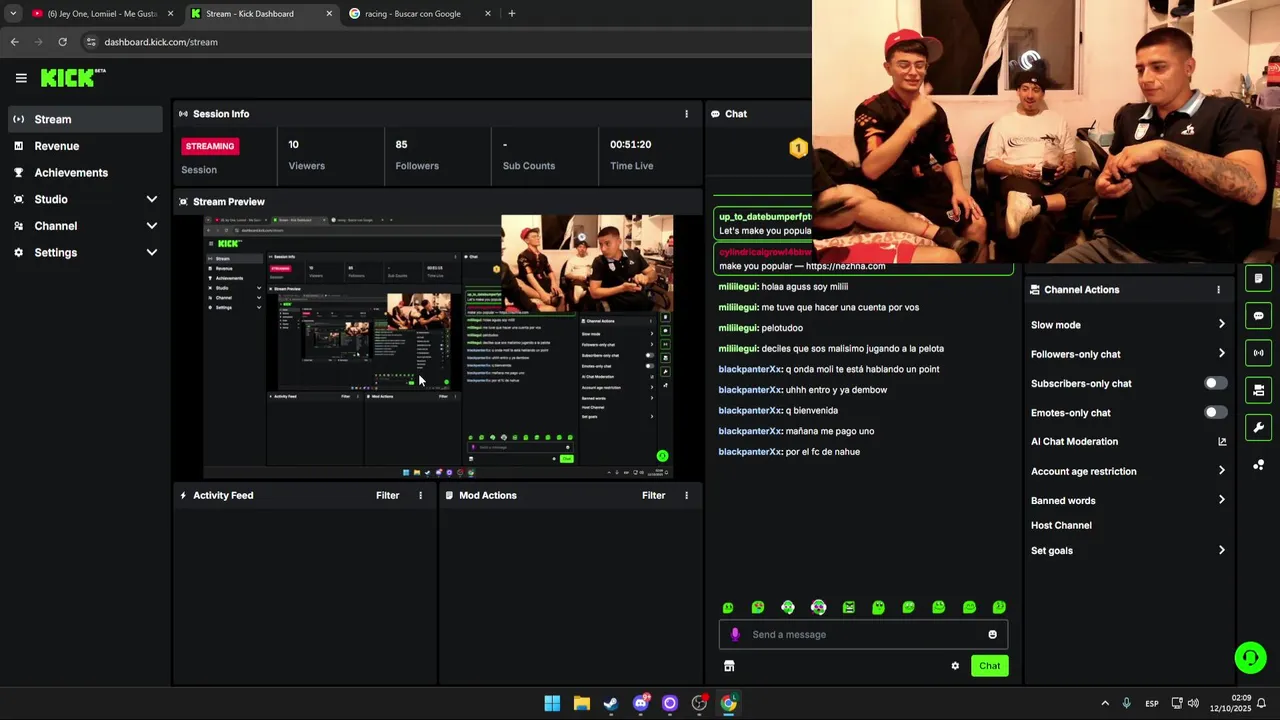Open the hamburger menu beside Kick logo
The image size is (1280, 720).
pyautogui.click(x=21, y=78)
